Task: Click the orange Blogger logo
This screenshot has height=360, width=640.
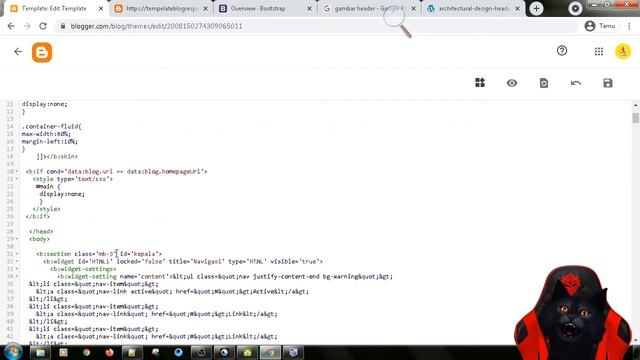Action: pos(42,52)
